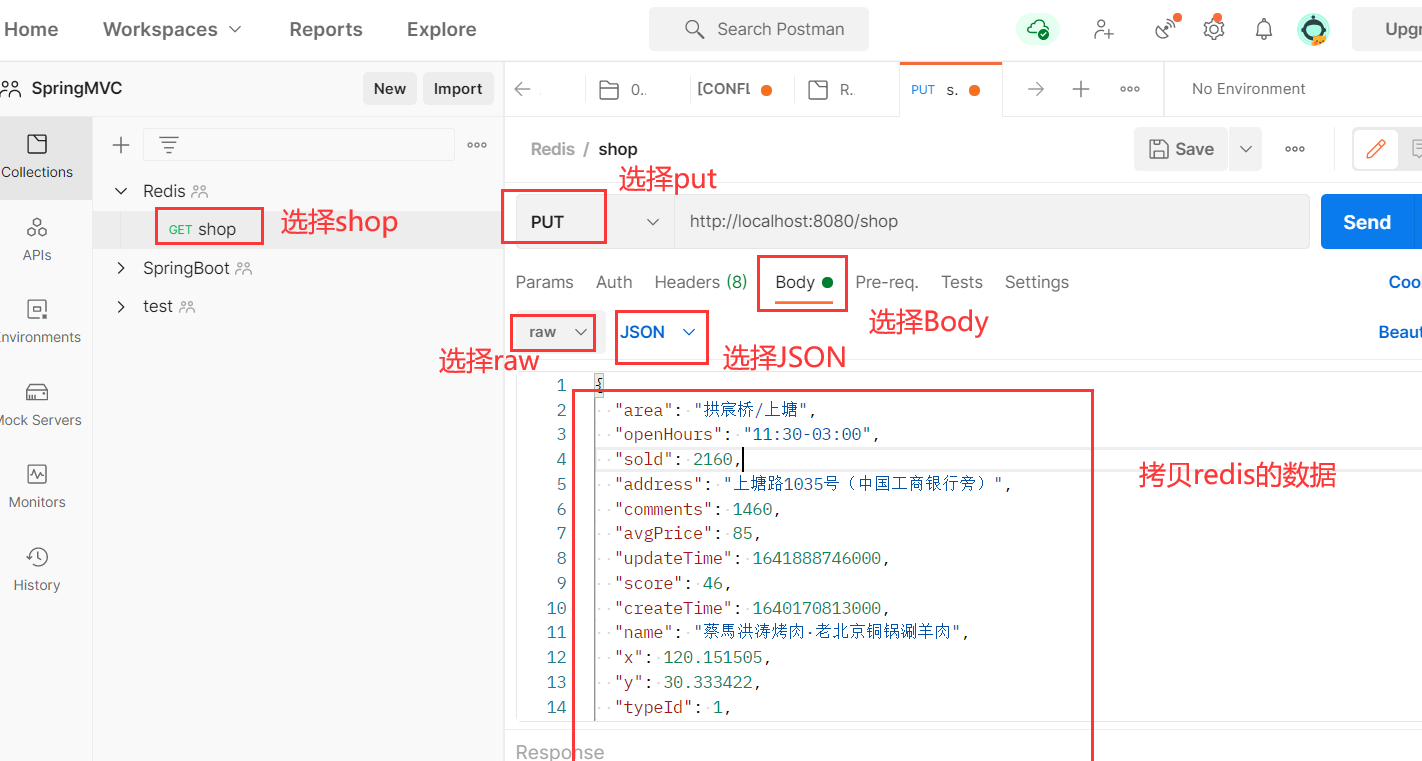Image resolution: width=1422 pixels, height=761 pixels.
Task: Switch to the Pre-req. tab
Action: (x=887, y=282)
